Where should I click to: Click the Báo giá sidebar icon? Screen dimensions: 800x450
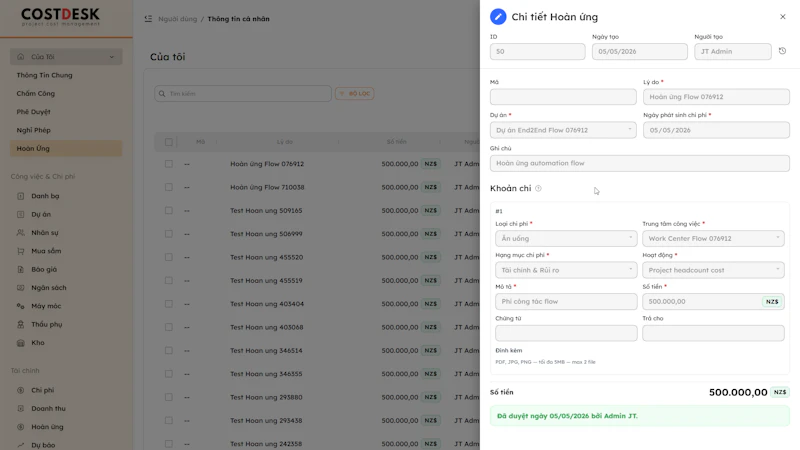20,269
